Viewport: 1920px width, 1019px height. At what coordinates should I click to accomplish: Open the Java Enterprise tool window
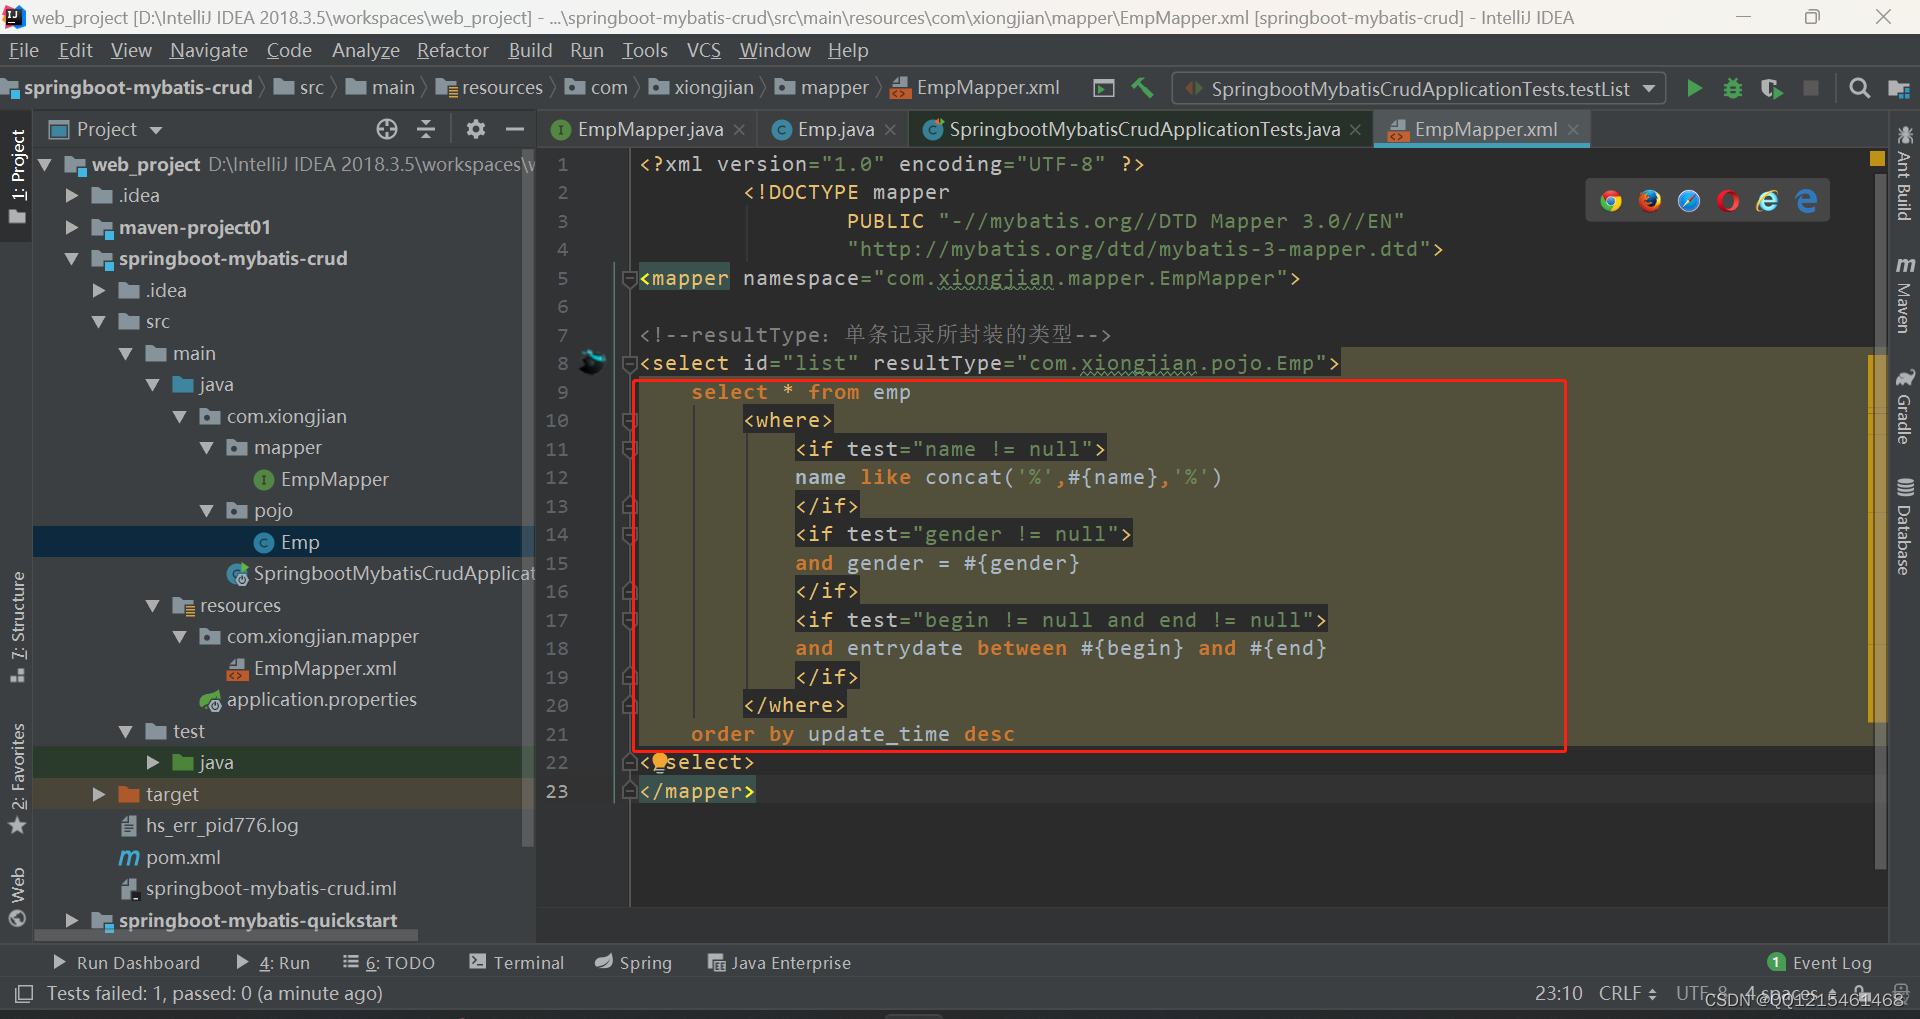[x=780, y=962]
